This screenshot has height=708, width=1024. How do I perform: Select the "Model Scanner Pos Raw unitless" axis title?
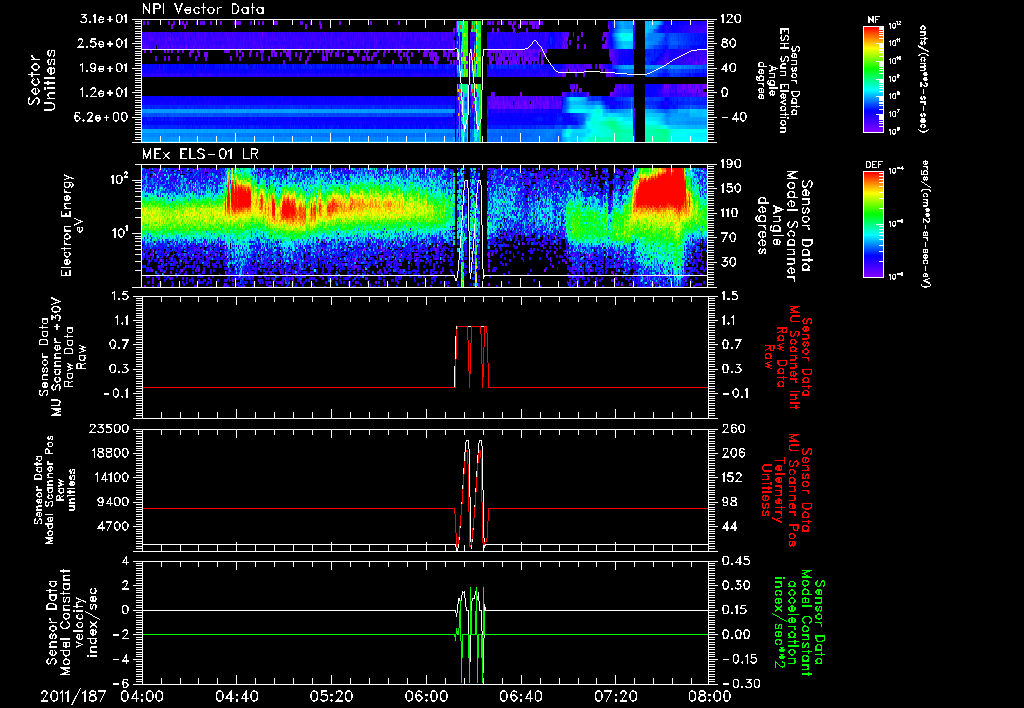coord(55,490)
